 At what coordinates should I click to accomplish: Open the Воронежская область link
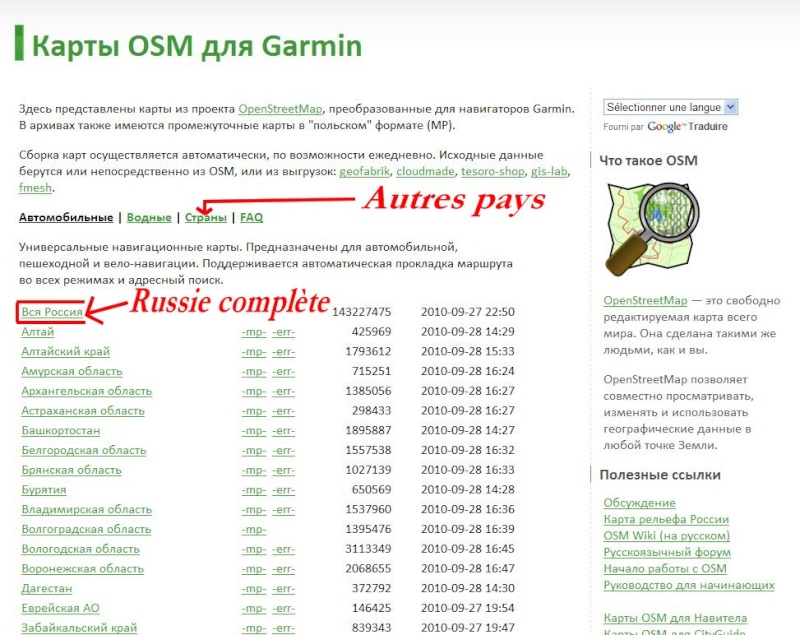(x=82, y=569)
